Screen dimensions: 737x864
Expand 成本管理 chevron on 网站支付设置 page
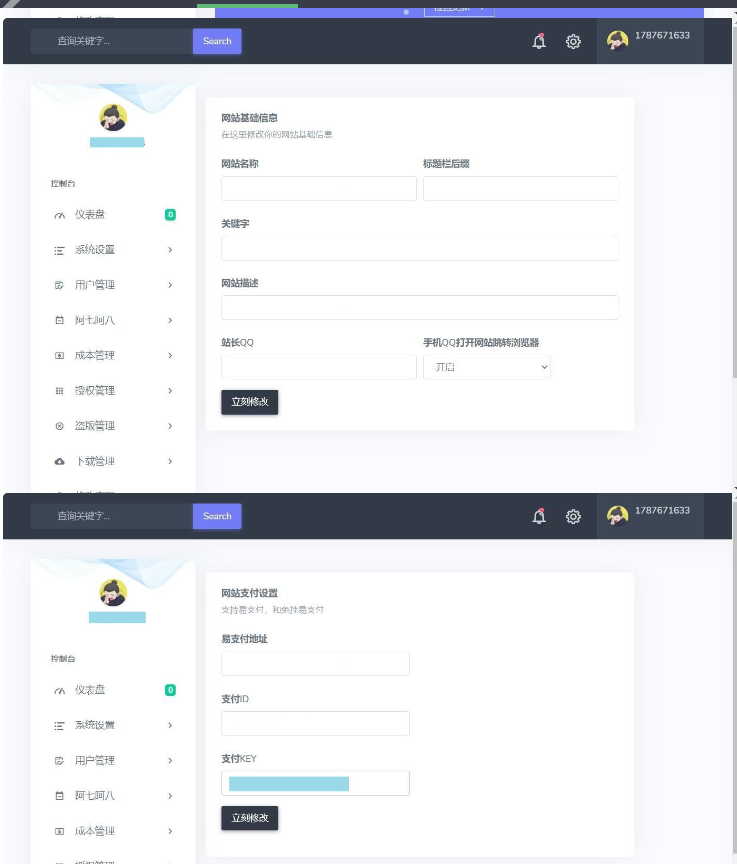pos(170,831)
